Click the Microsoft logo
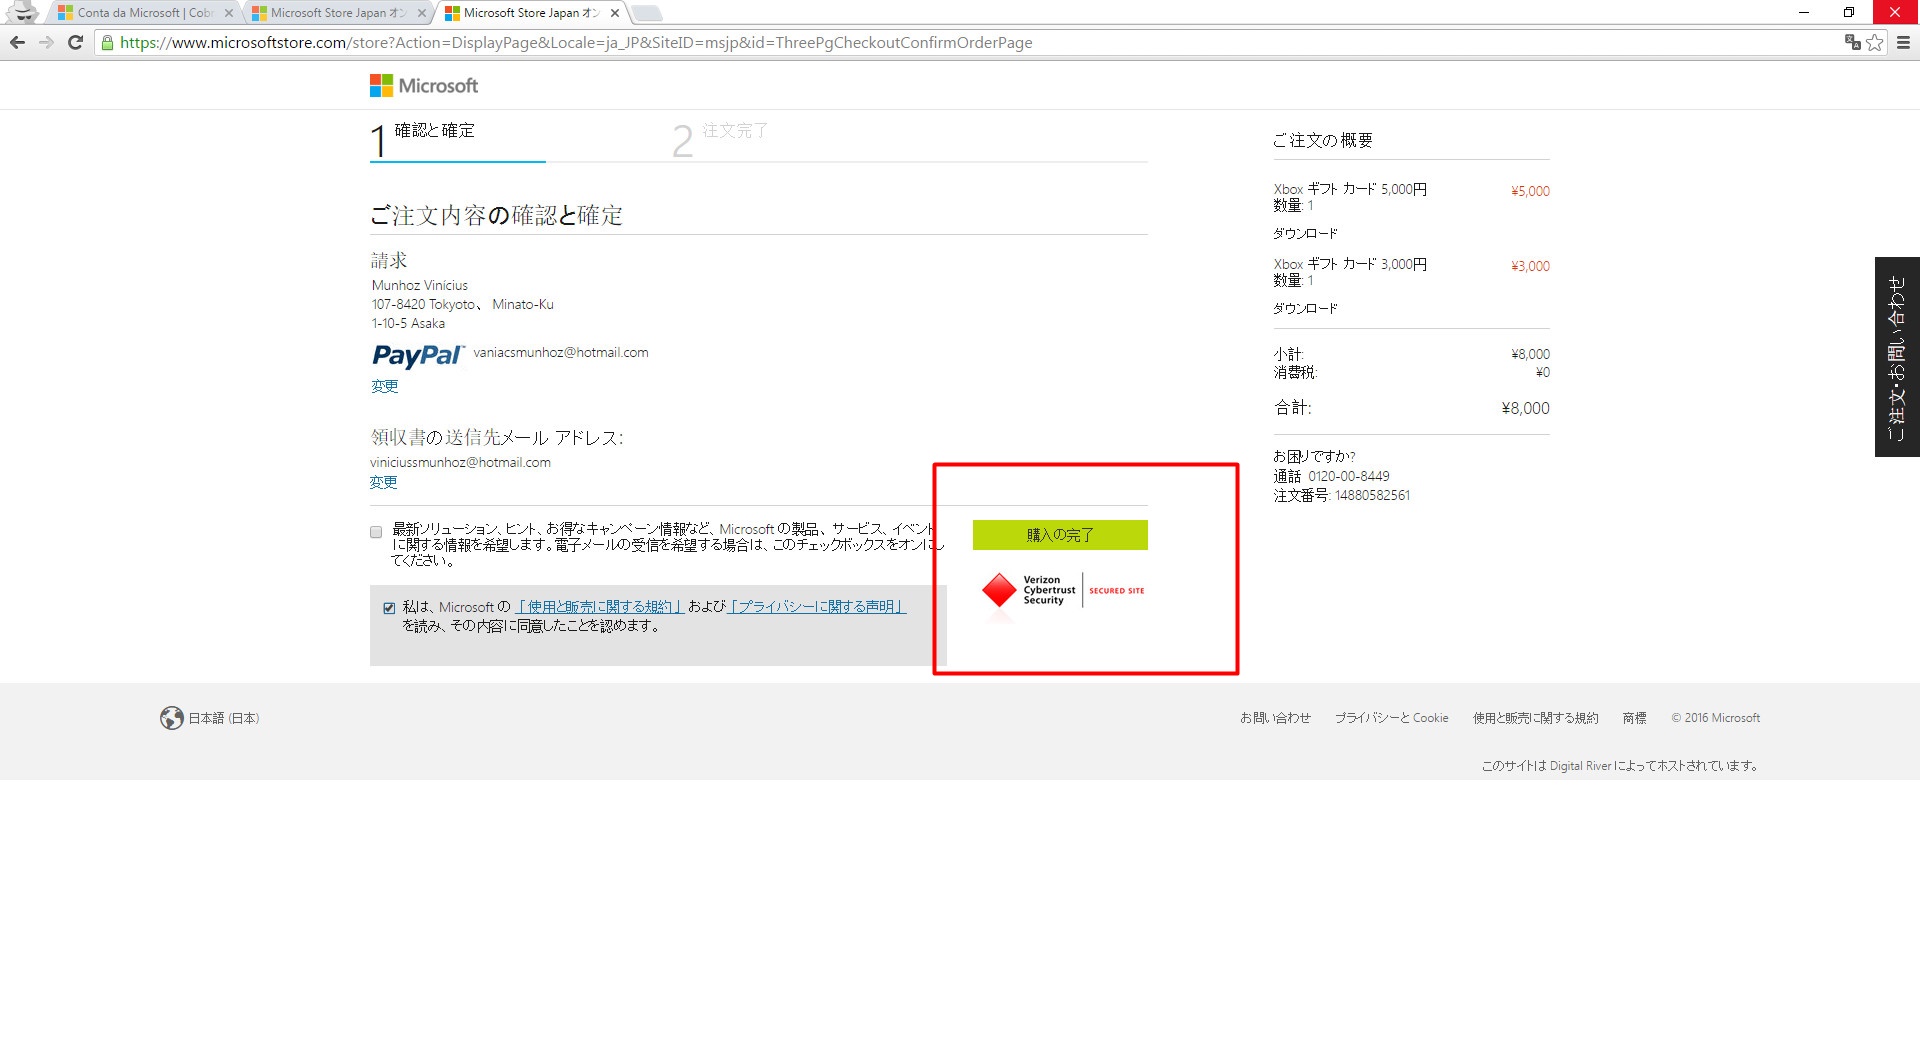Screen dimensions: 1920x1040 click(x=424, y=86)
